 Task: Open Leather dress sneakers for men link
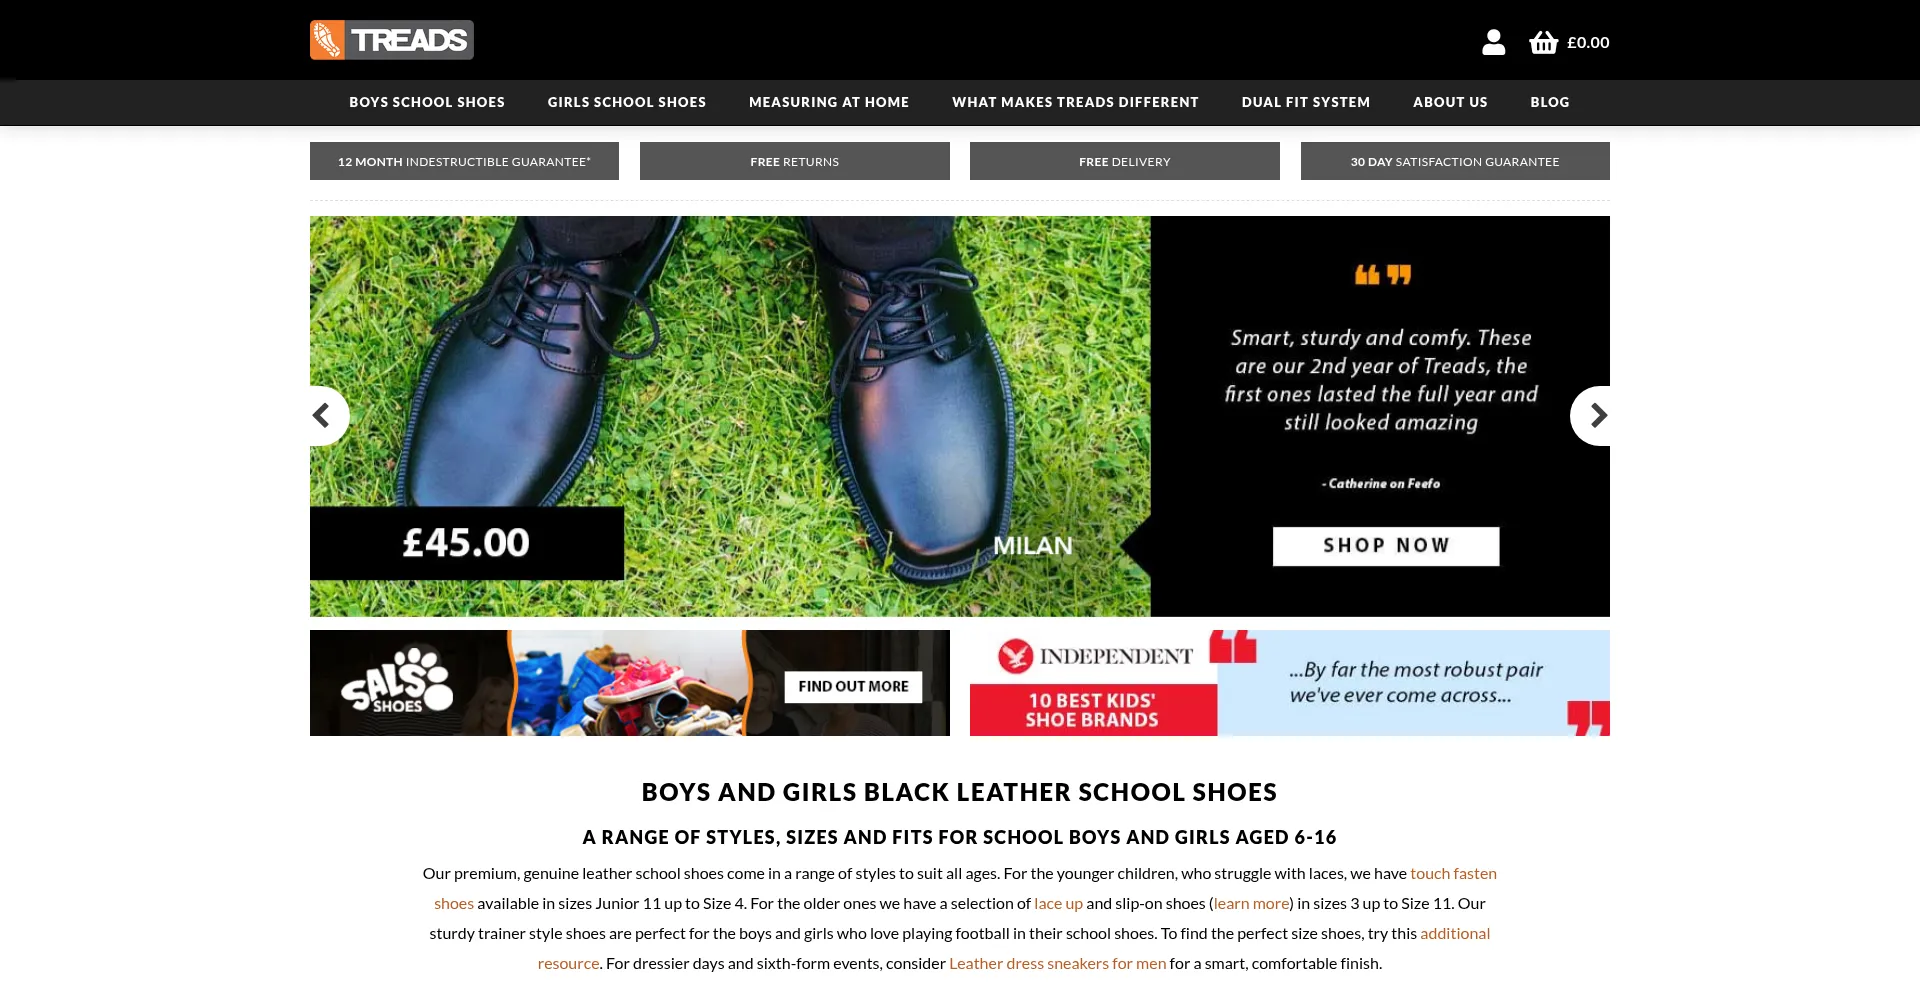pos(1057,963)
